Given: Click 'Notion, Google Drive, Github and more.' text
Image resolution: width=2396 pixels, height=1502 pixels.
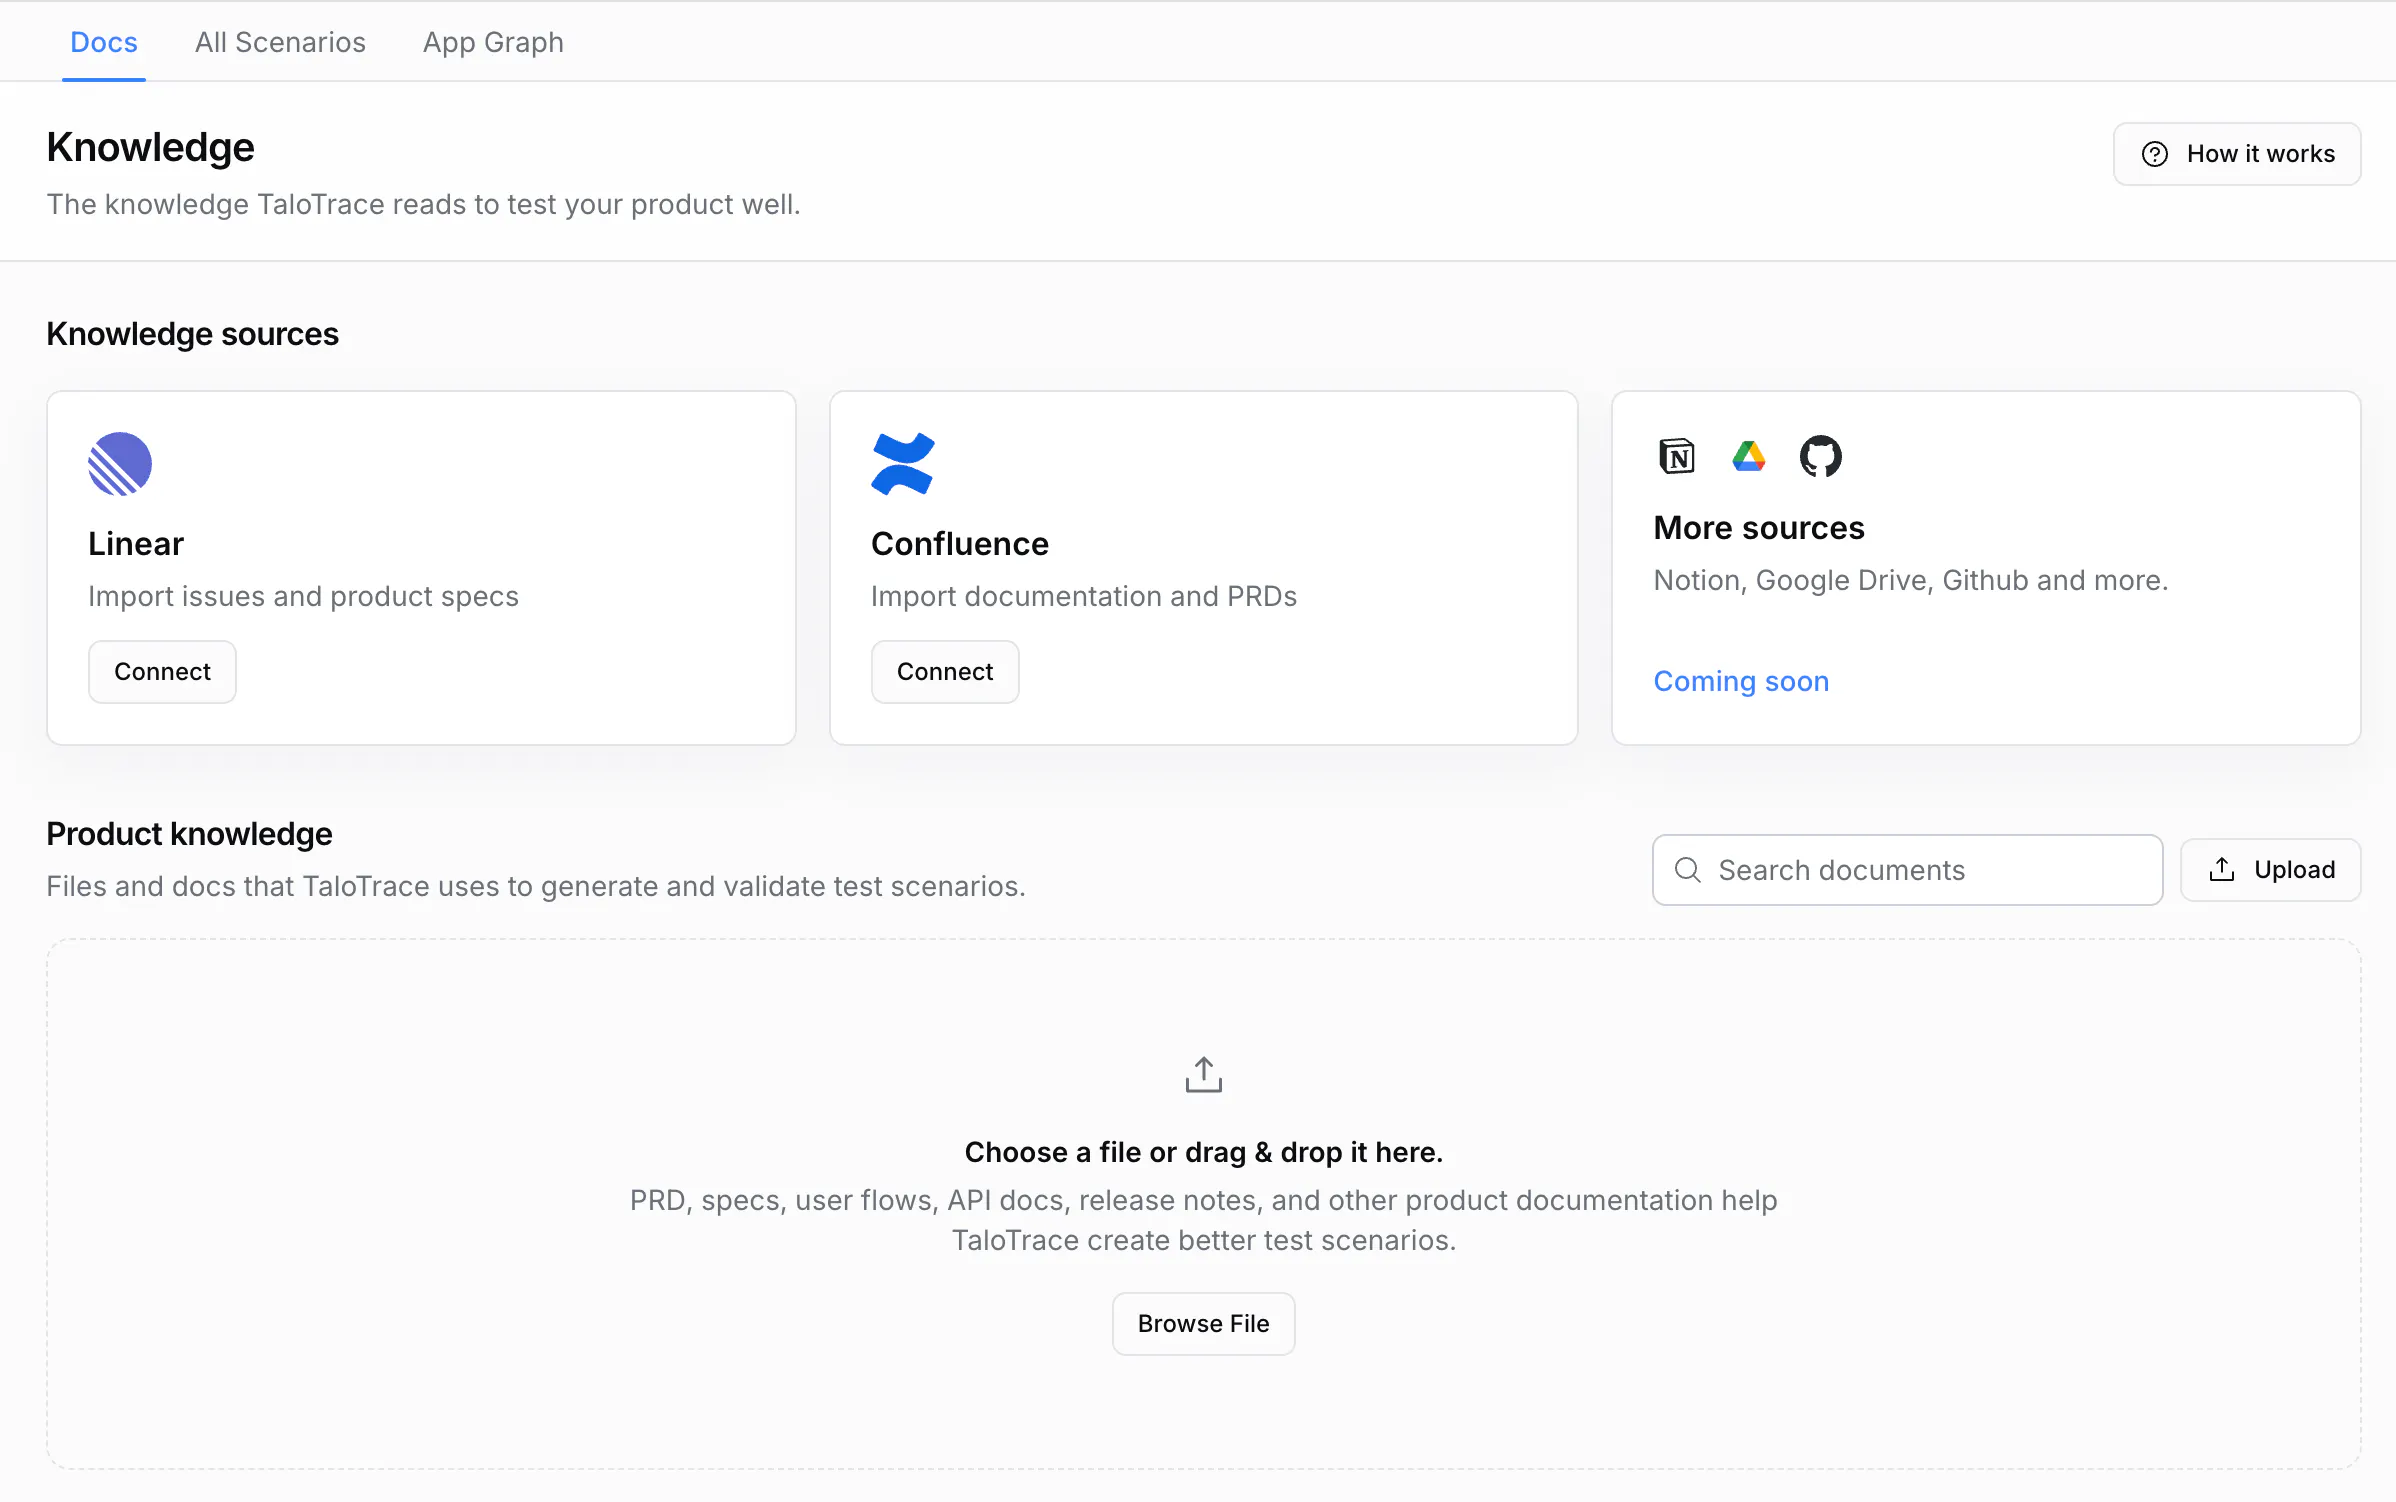Looking at the screenshot, I should click(1911, 580).
